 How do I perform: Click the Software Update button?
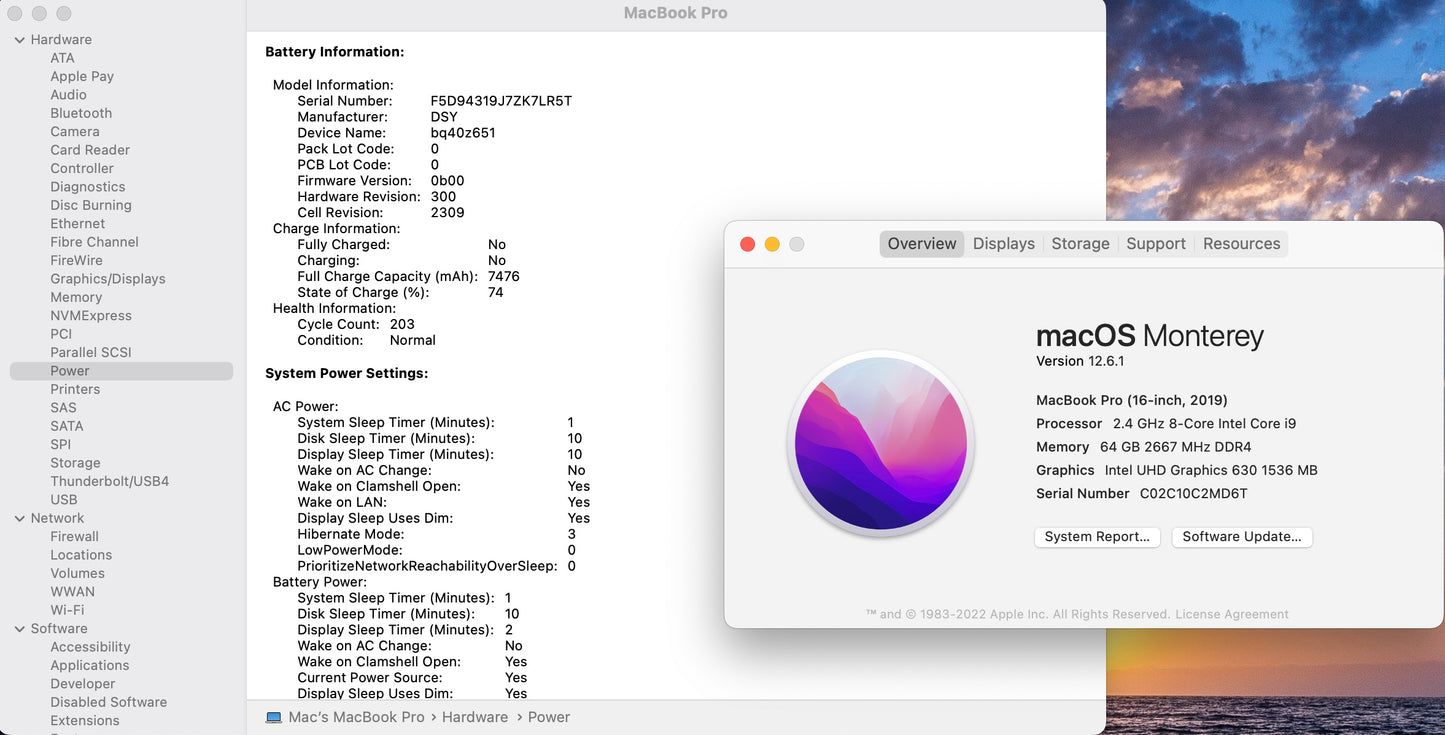point(1242,537)
